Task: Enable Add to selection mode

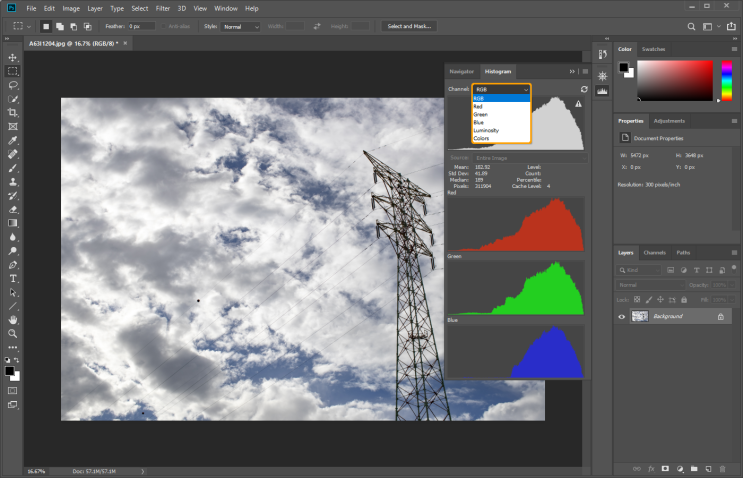Action: (60, 27)
